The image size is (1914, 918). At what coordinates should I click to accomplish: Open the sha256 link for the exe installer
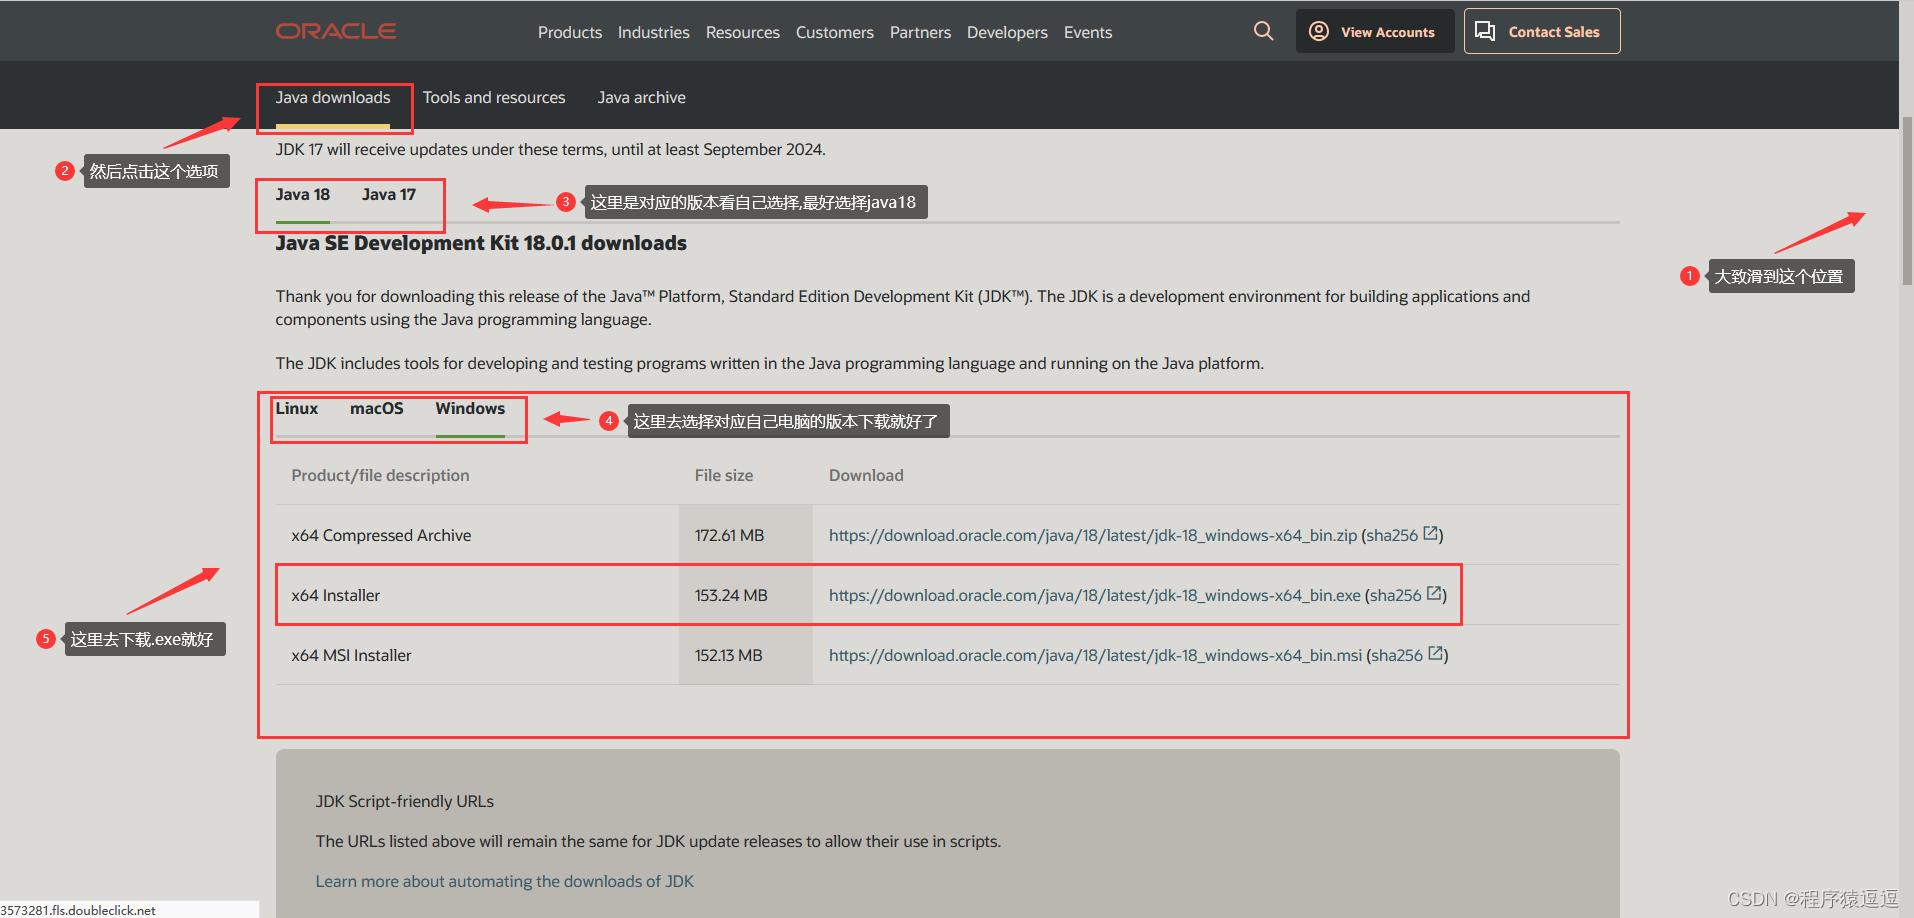(1395, 595)
